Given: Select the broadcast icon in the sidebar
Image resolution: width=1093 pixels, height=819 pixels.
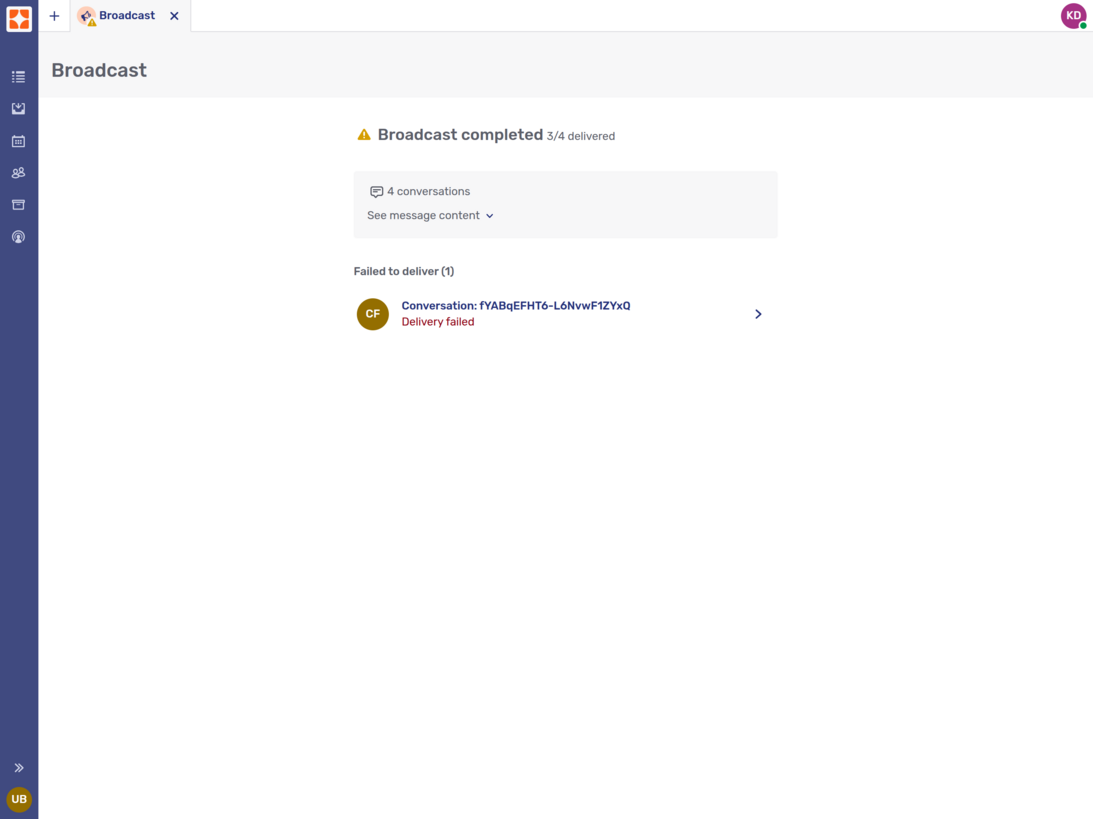Looking at the screenshot, I should tap(18, 236).
